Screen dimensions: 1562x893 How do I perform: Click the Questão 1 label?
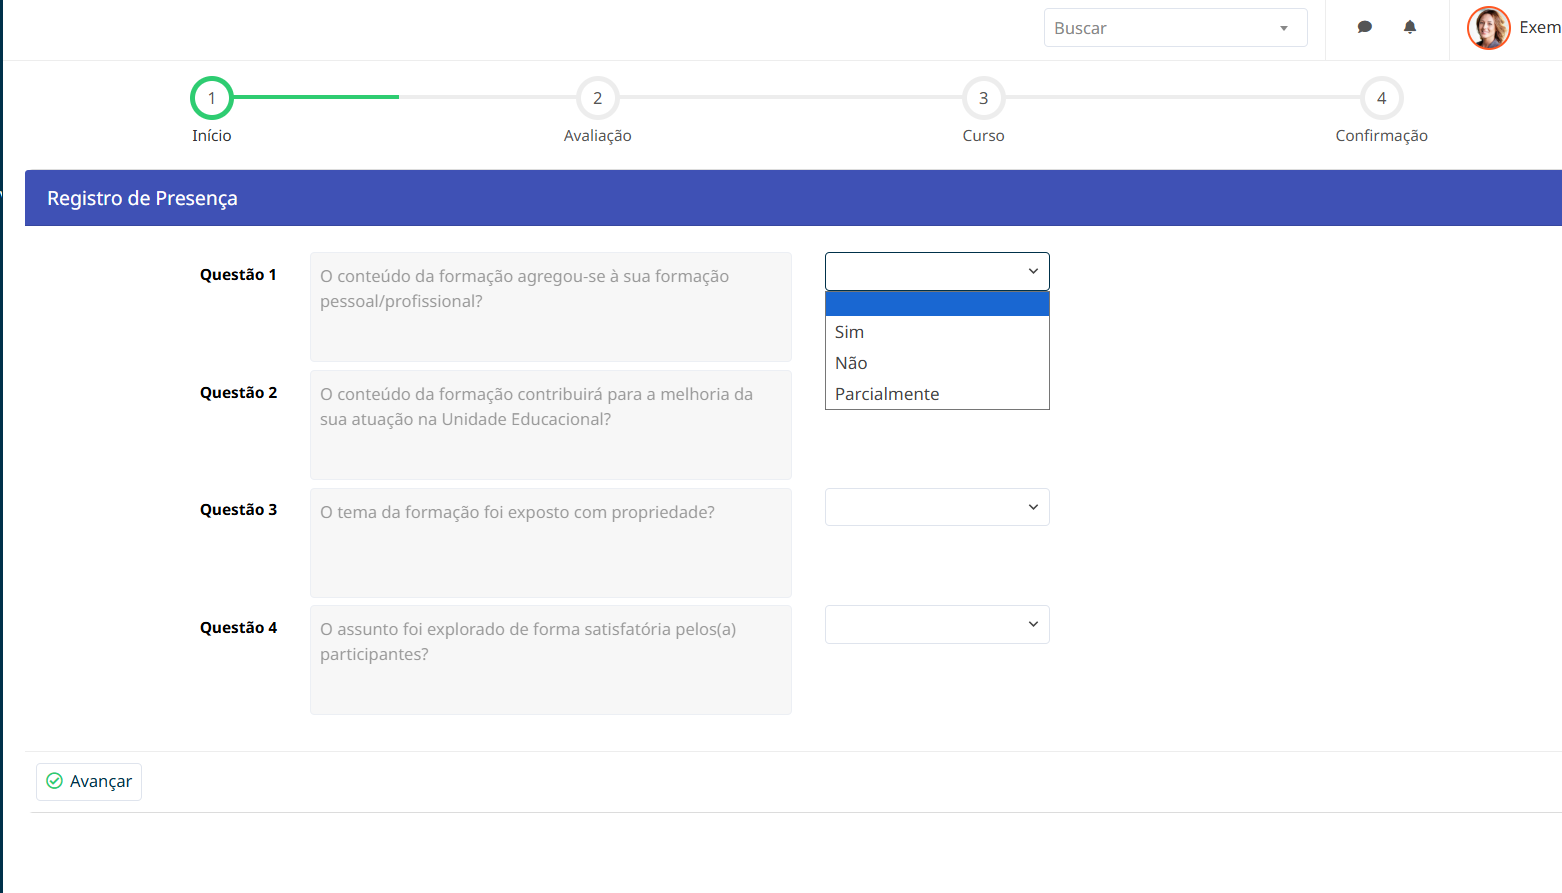(x=238, y=275)
